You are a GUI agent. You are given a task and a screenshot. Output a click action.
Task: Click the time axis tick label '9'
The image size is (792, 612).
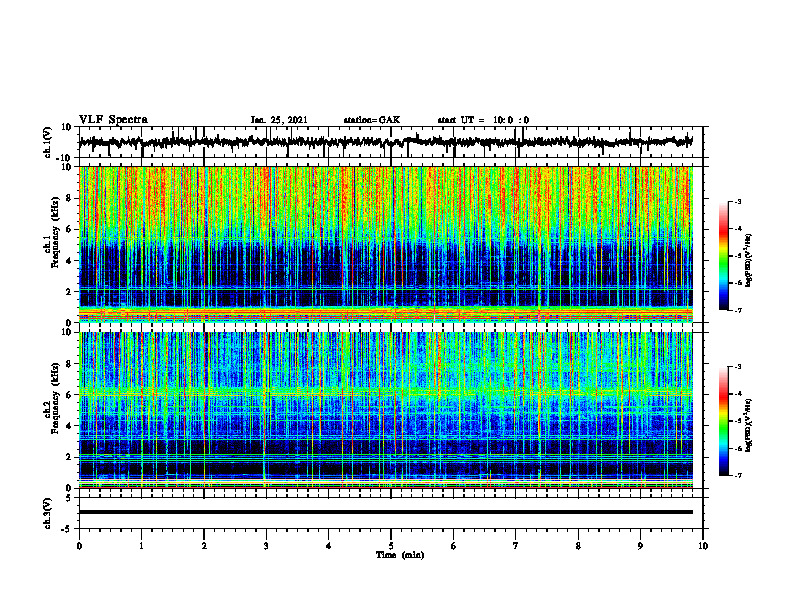640,546
